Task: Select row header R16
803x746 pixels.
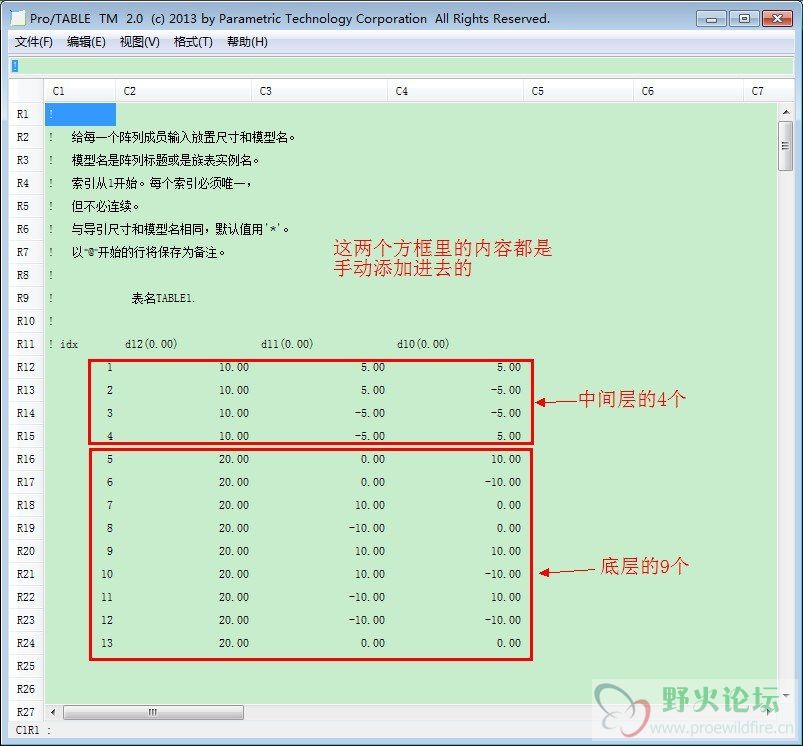Action: [x=26, y=459]
